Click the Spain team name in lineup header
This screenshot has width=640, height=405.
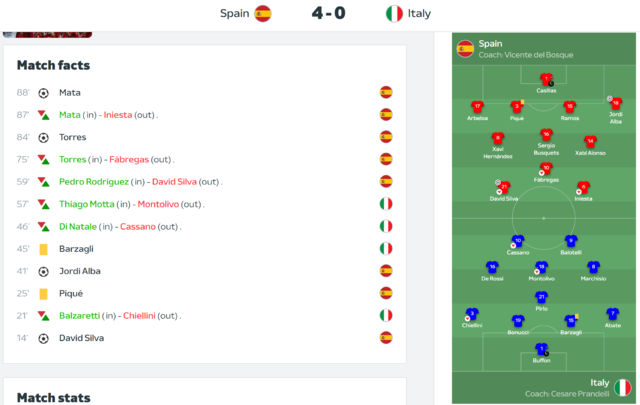click(x=490, y=44)
